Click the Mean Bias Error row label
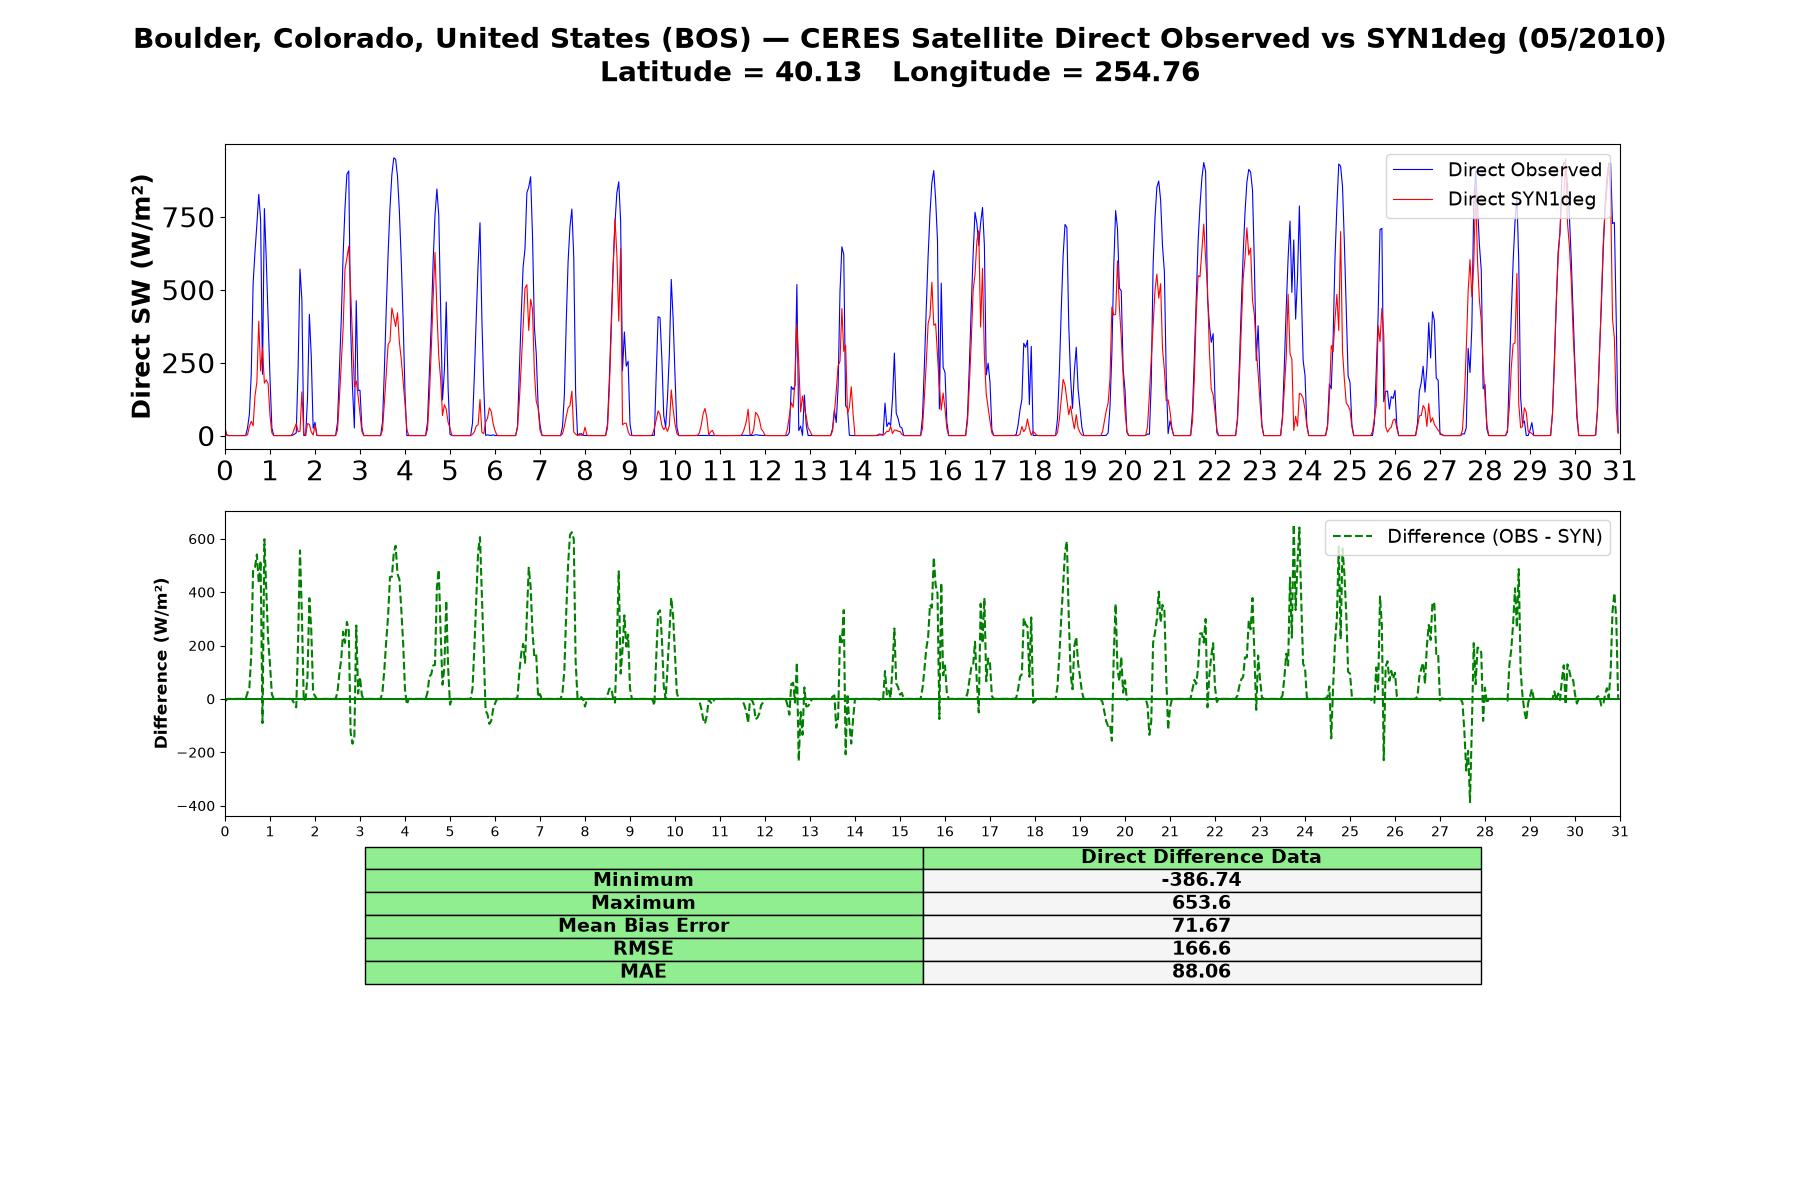 643,926
